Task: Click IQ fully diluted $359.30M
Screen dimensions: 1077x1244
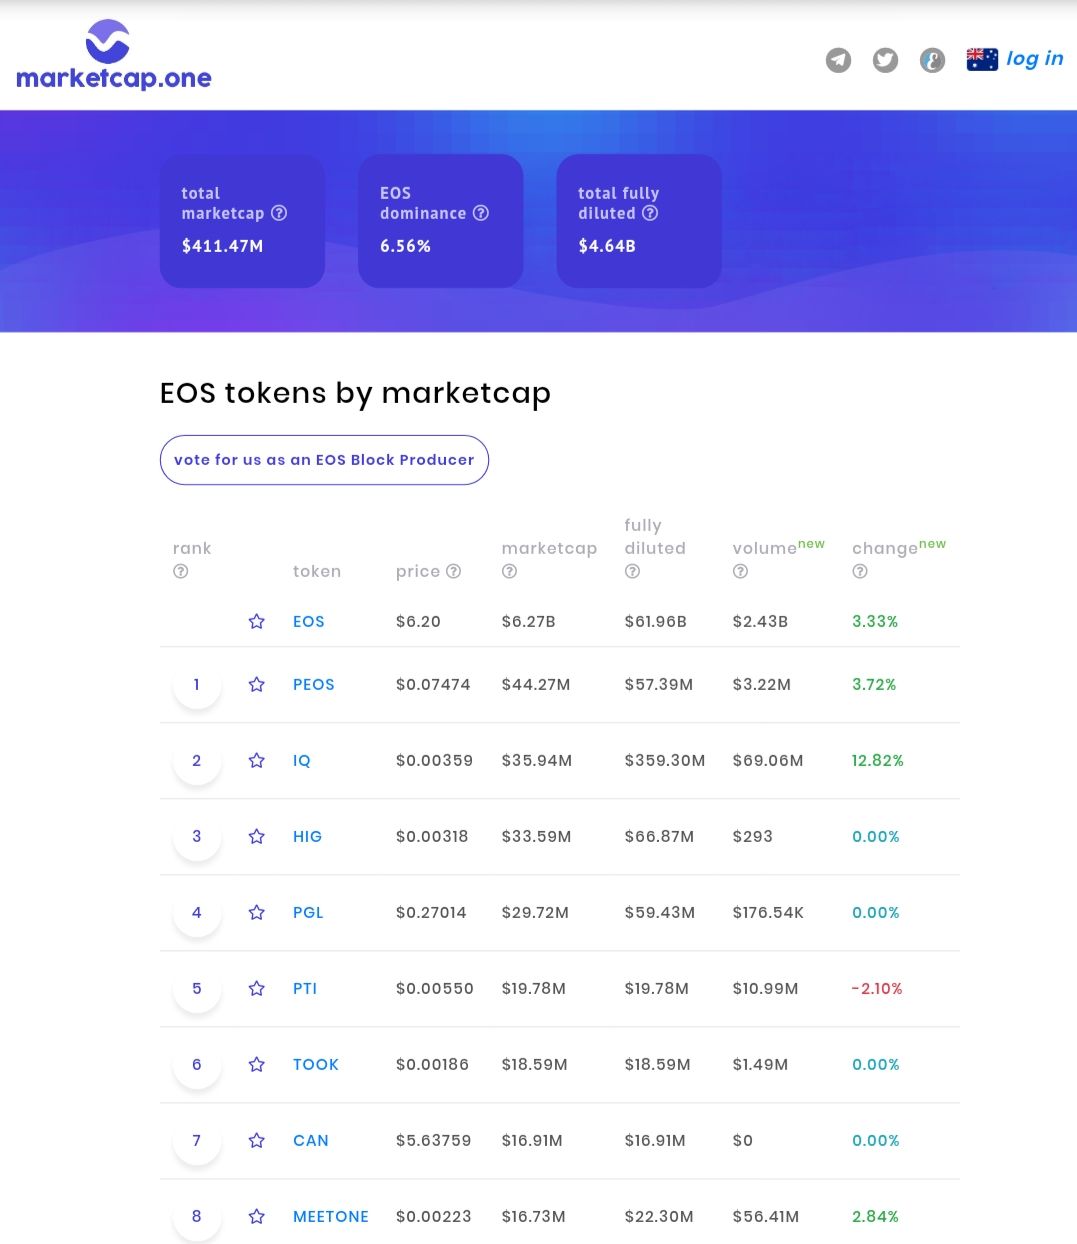Action: [665, 760]
